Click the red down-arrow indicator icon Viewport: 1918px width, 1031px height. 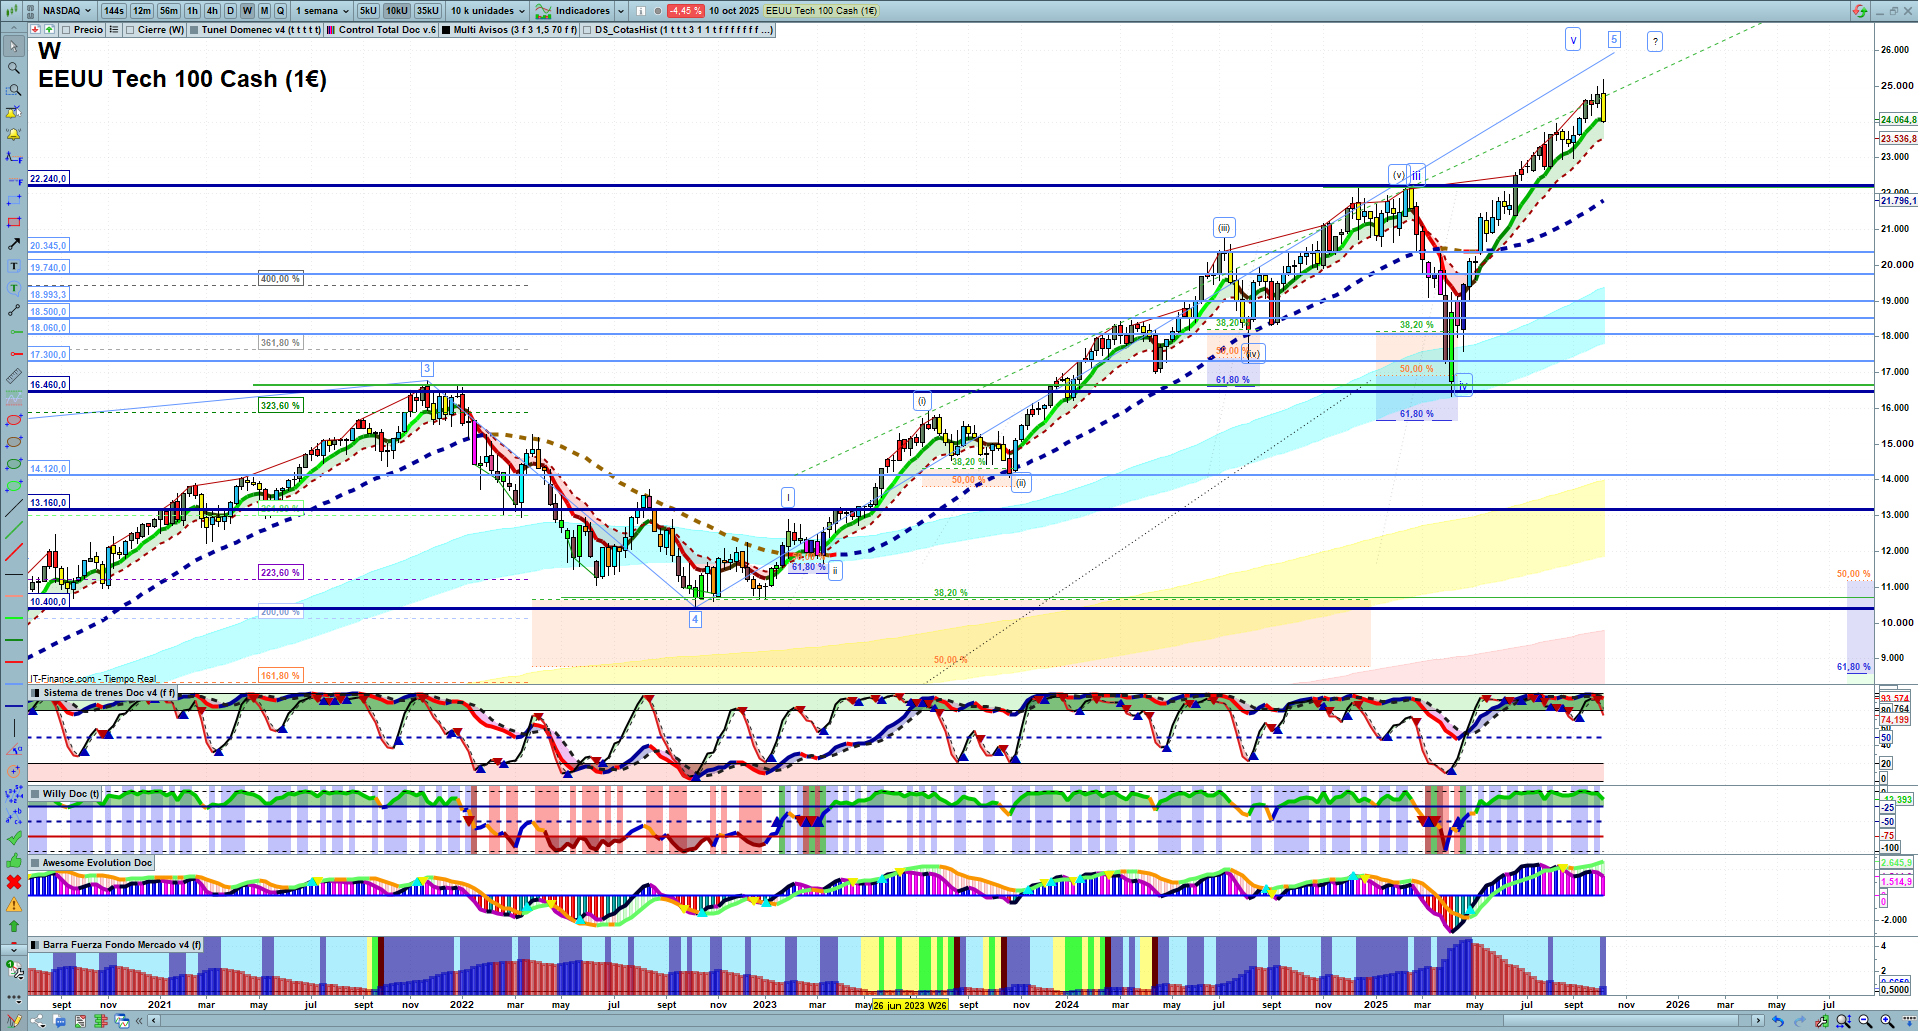(x=35, y=30)
